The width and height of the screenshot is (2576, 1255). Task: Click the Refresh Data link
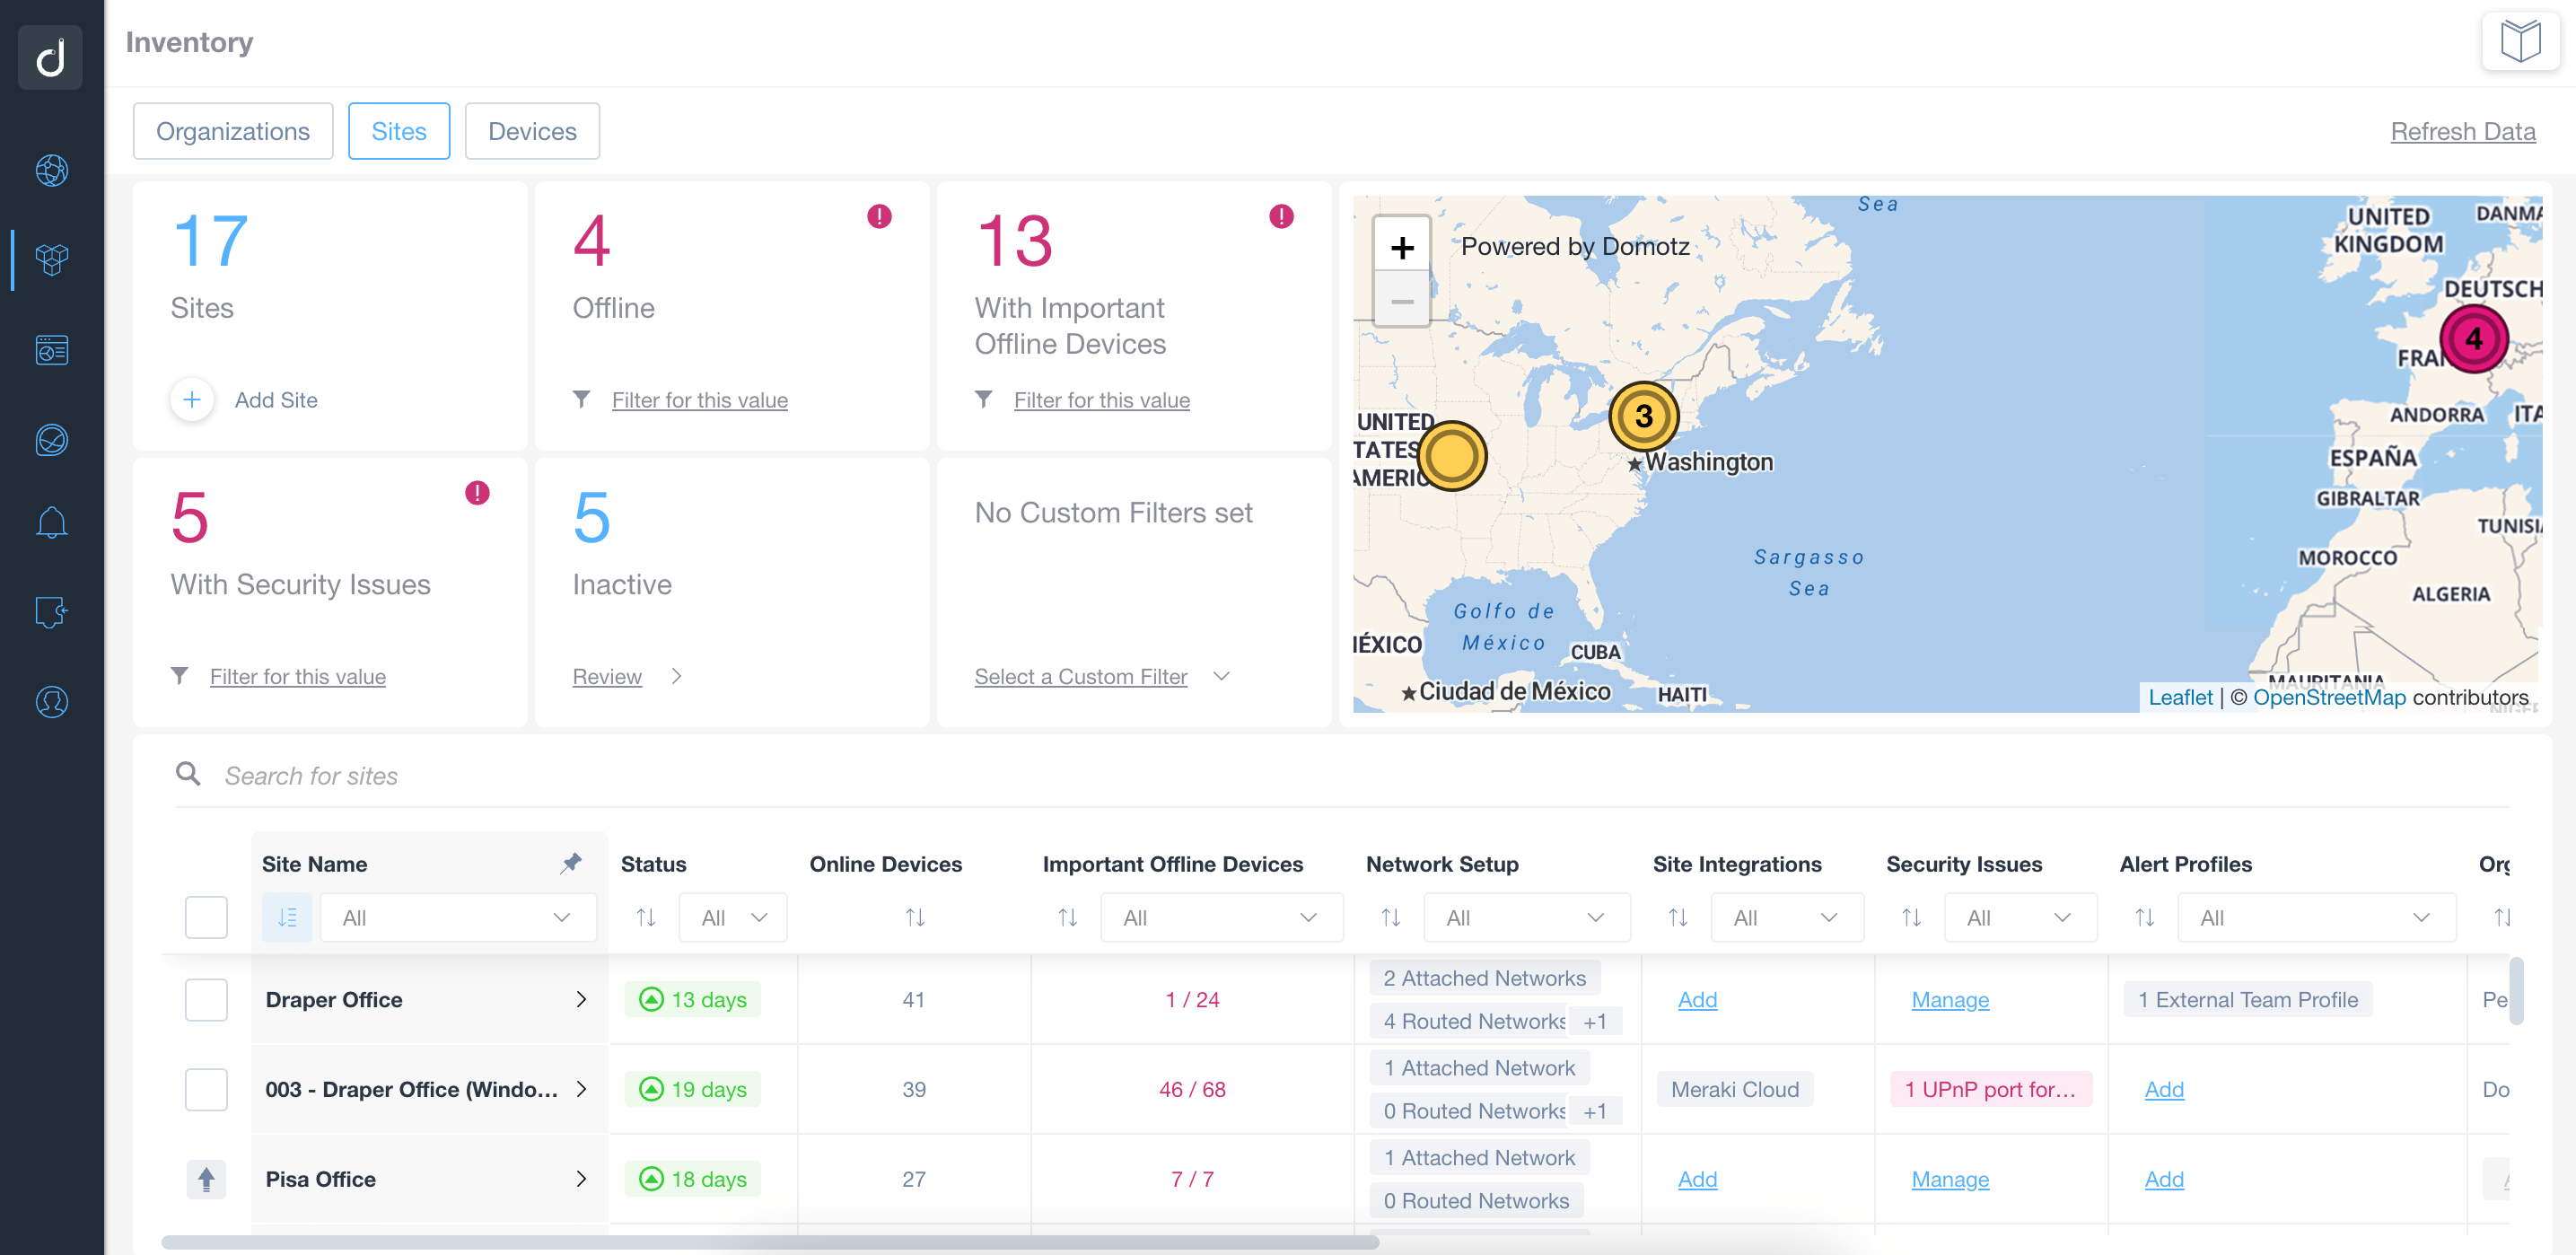pyautogui.click(x=2462, y=131)
